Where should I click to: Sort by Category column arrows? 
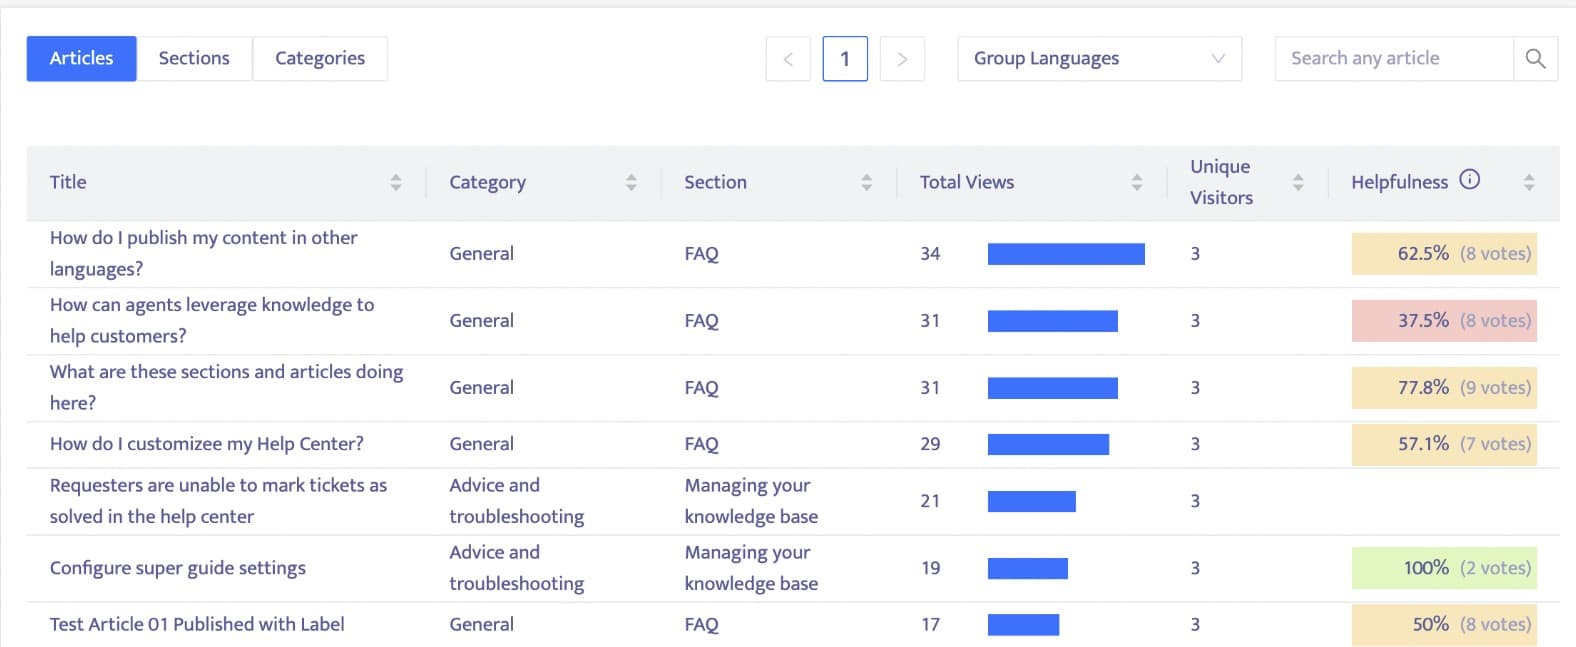point(631,182)
